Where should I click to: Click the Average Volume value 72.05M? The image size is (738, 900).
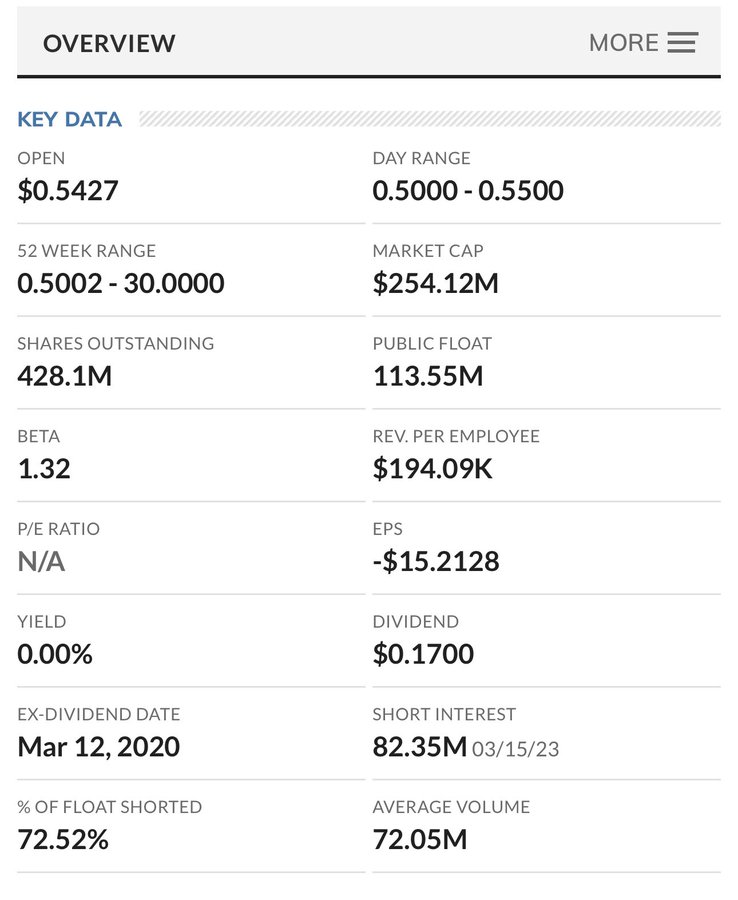pyautogui.click(x=420, y=839)
